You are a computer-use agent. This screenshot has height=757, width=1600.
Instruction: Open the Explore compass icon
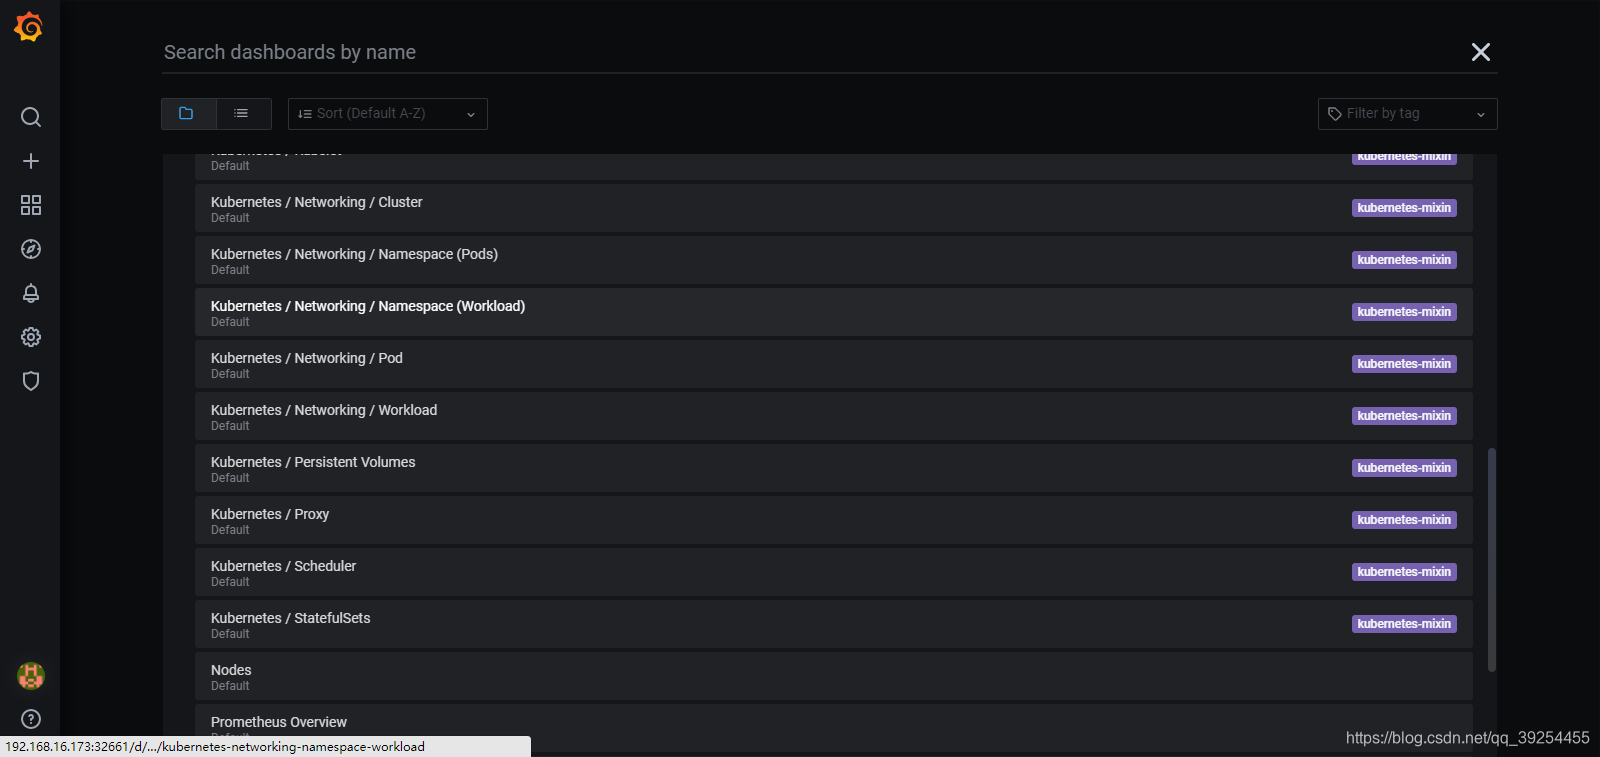31,249
